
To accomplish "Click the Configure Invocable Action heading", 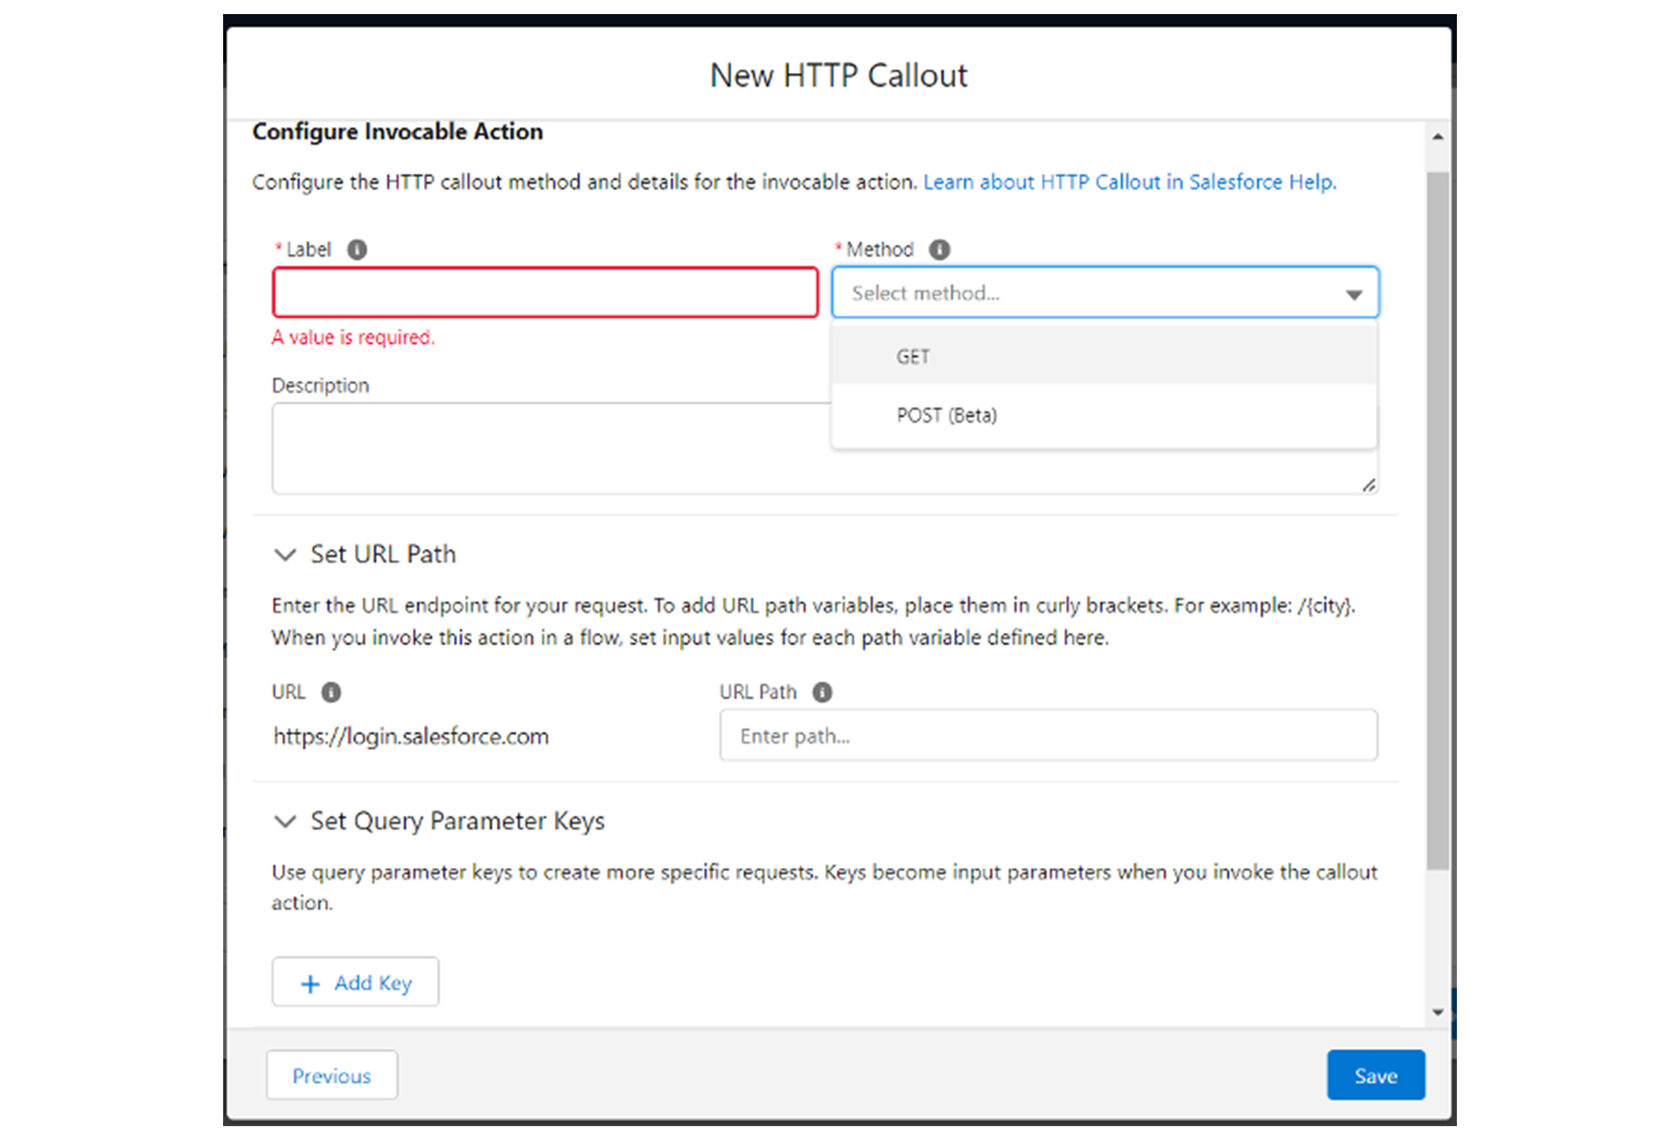I will click(398, 132).
